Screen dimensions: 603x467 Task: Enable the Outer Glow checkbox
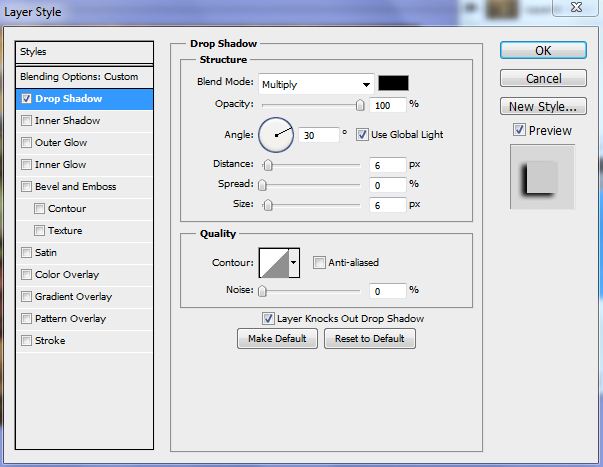(x=26, y=143)
